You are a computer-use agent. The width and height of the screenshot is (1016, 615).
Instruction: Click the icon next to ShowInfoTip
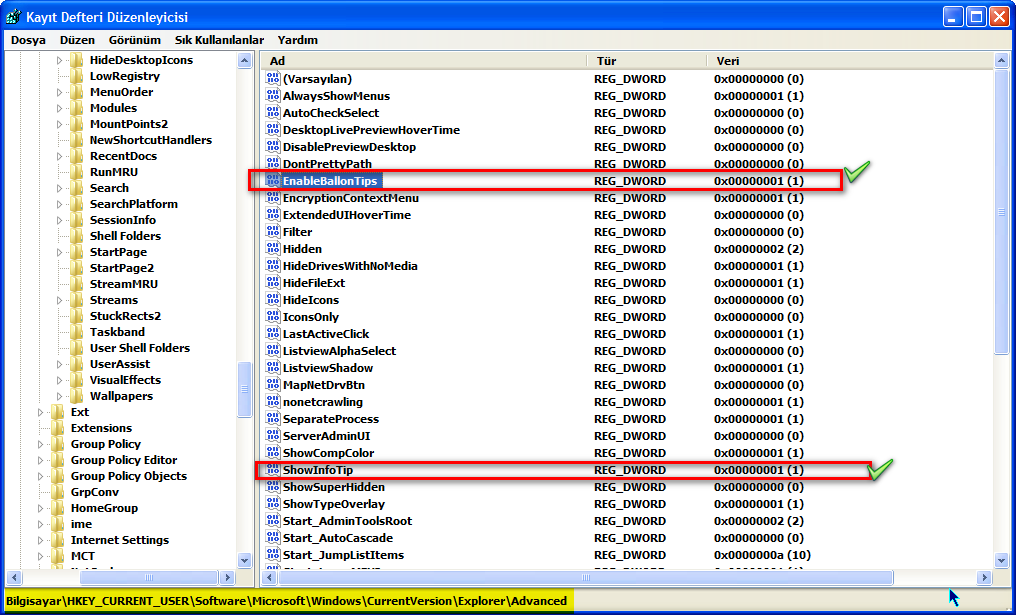click(273, 470)
